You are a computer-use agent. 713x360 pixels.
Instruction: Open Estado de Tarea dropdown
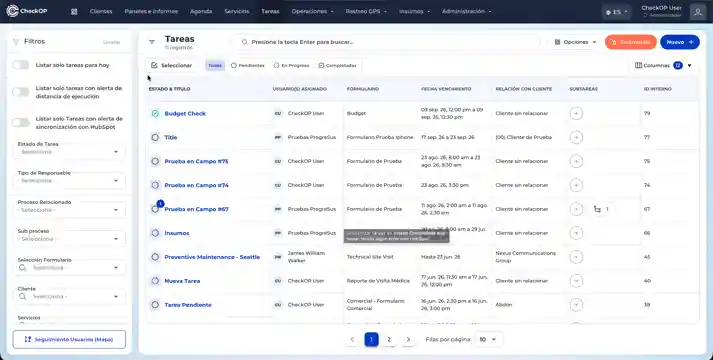pyautogui.click(x=69, y=152)
